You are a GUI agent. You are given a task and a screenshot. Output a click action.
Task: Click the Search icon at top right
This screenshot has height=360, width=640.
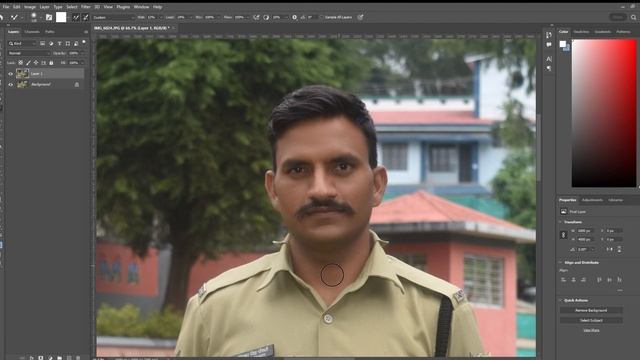pyautogui.click(x=633, y=17)
